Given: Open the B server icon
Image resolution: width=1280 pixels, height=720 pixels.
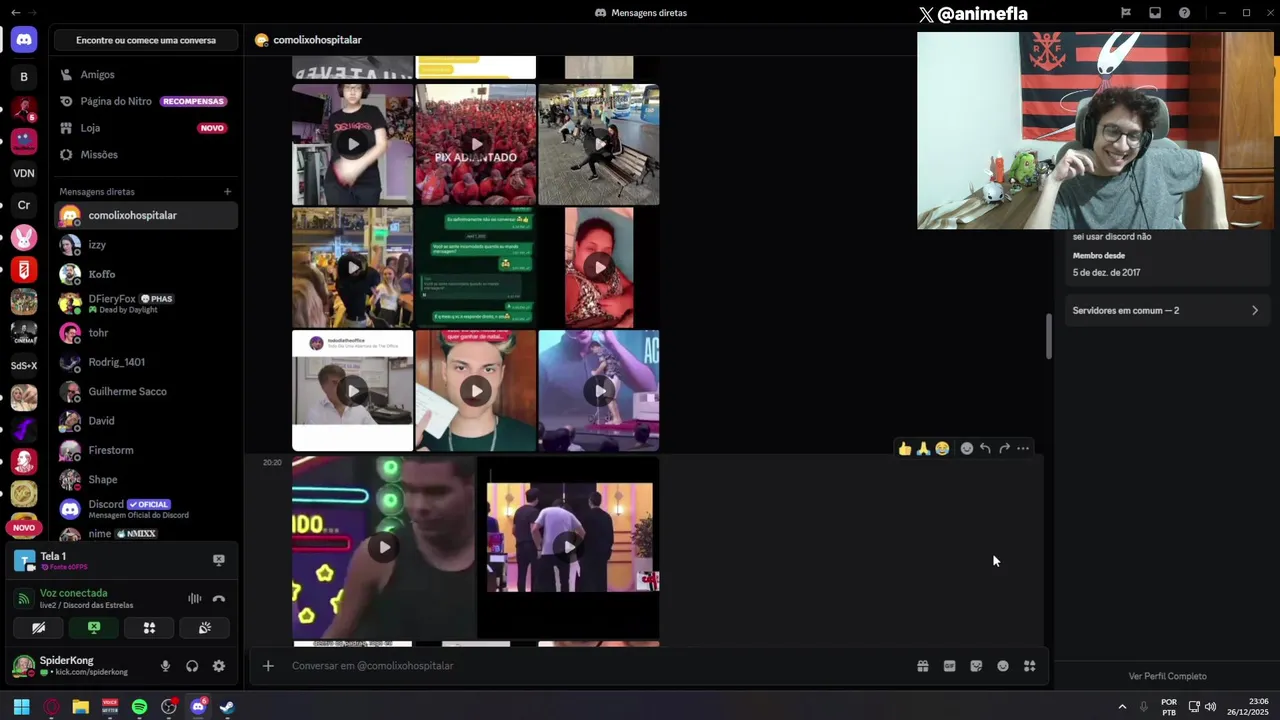Looking at the screenshot, I should 24,77.
